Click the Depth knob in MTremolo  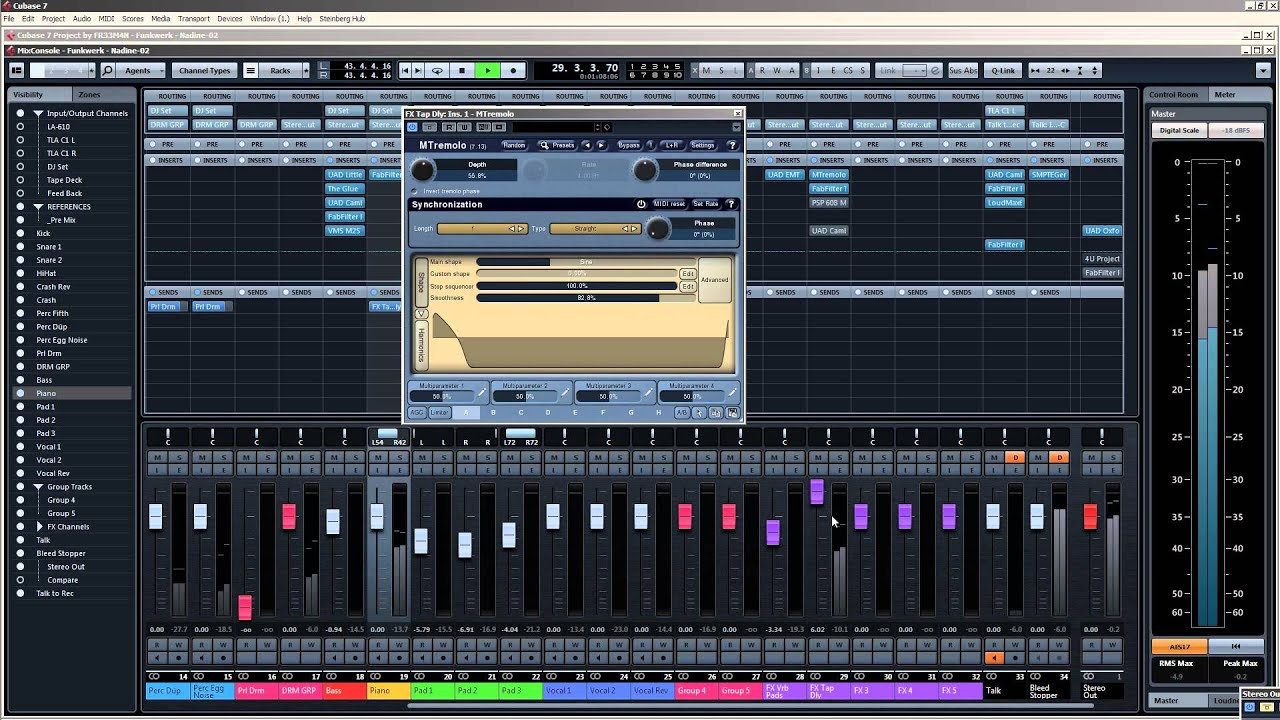click(424, 170)
